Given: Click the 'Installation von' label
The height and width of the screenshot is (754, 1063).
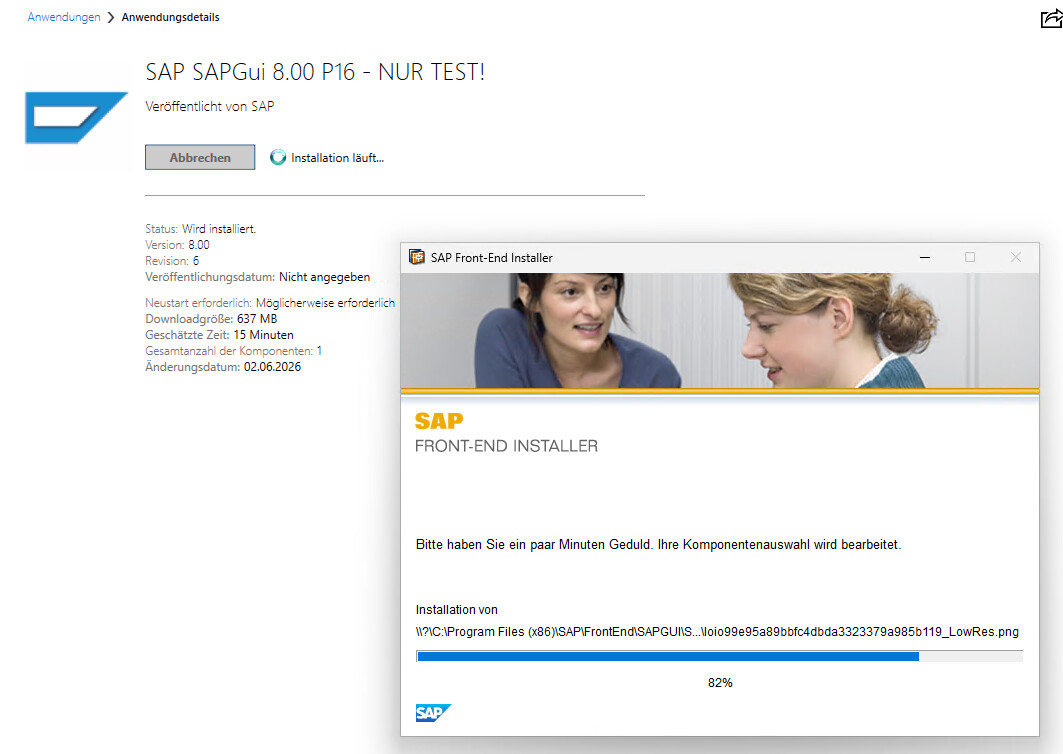Looking at the screenshot, I should [457, 610].
